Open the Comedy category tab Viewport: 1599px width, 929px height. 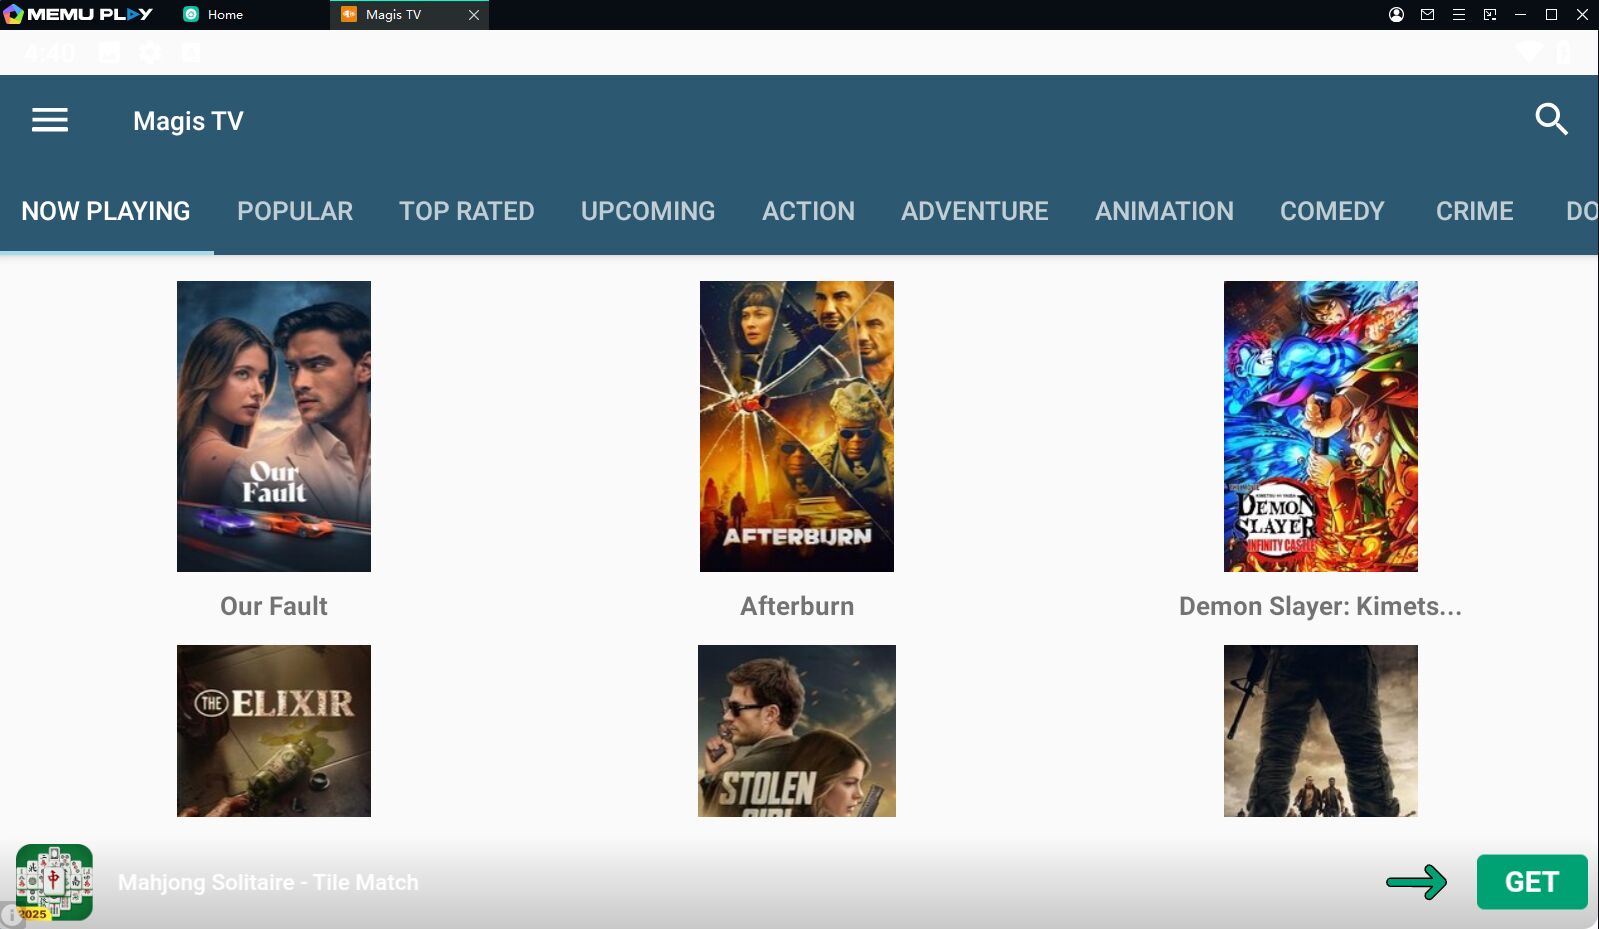1332,211
